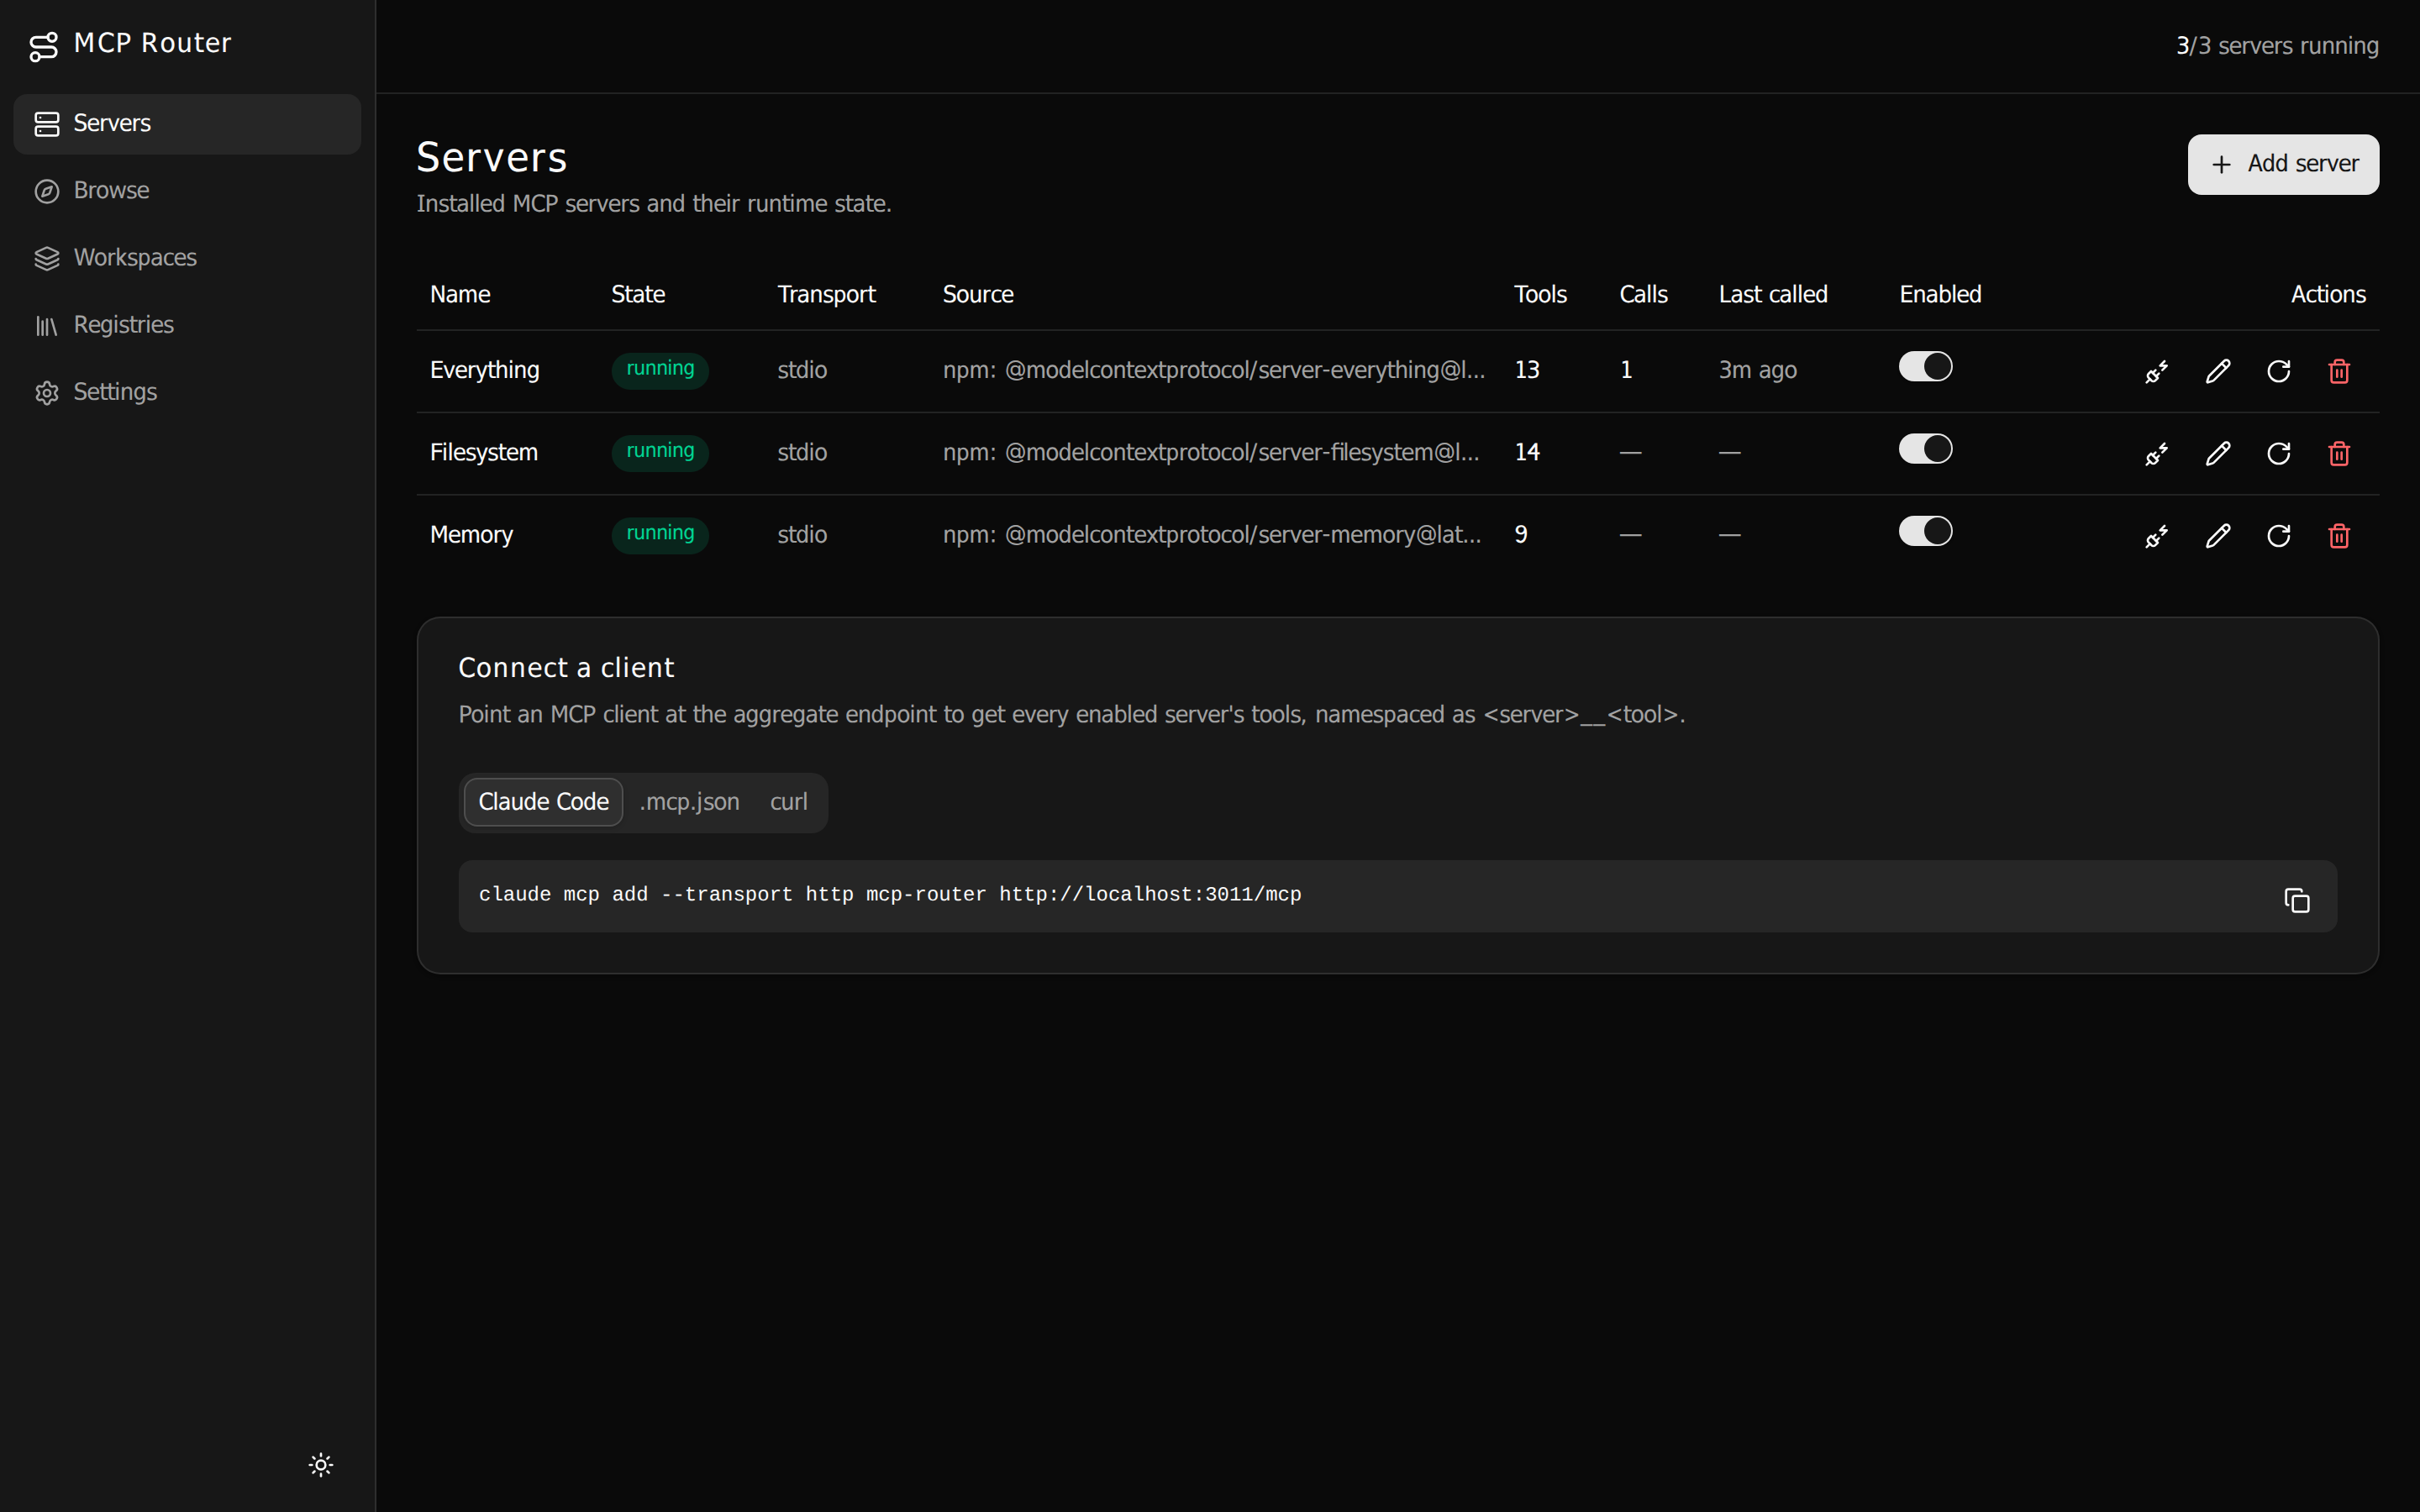Click the claude mcp add command text
The image size is (2420, 1512).
[890, 895]
